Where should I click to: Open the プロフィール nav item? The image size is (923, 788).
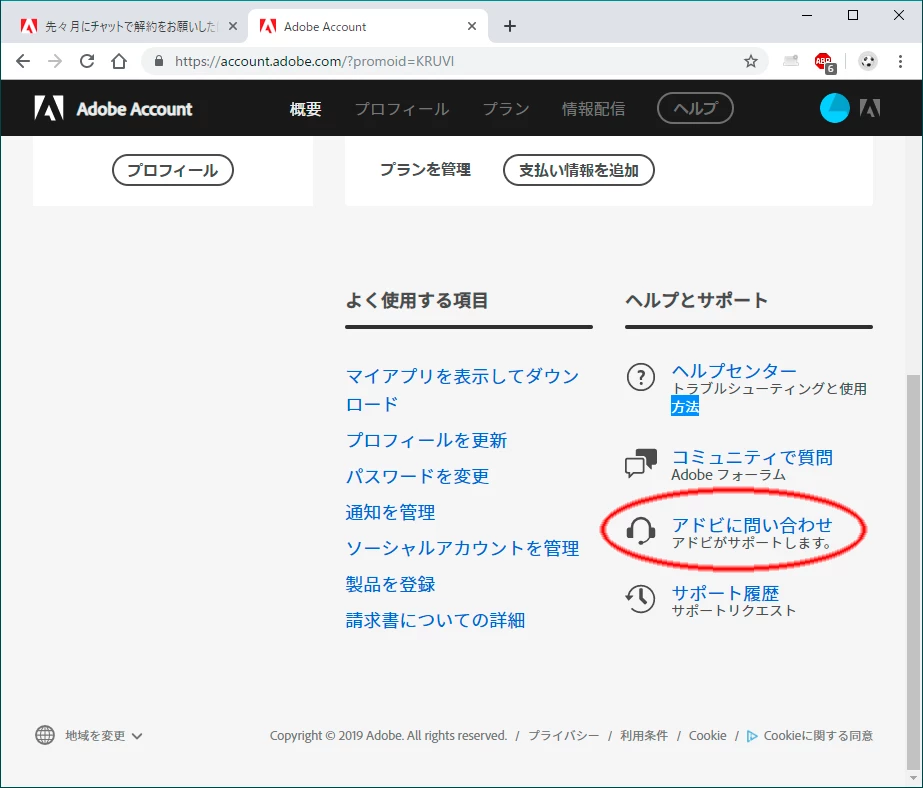402,109
